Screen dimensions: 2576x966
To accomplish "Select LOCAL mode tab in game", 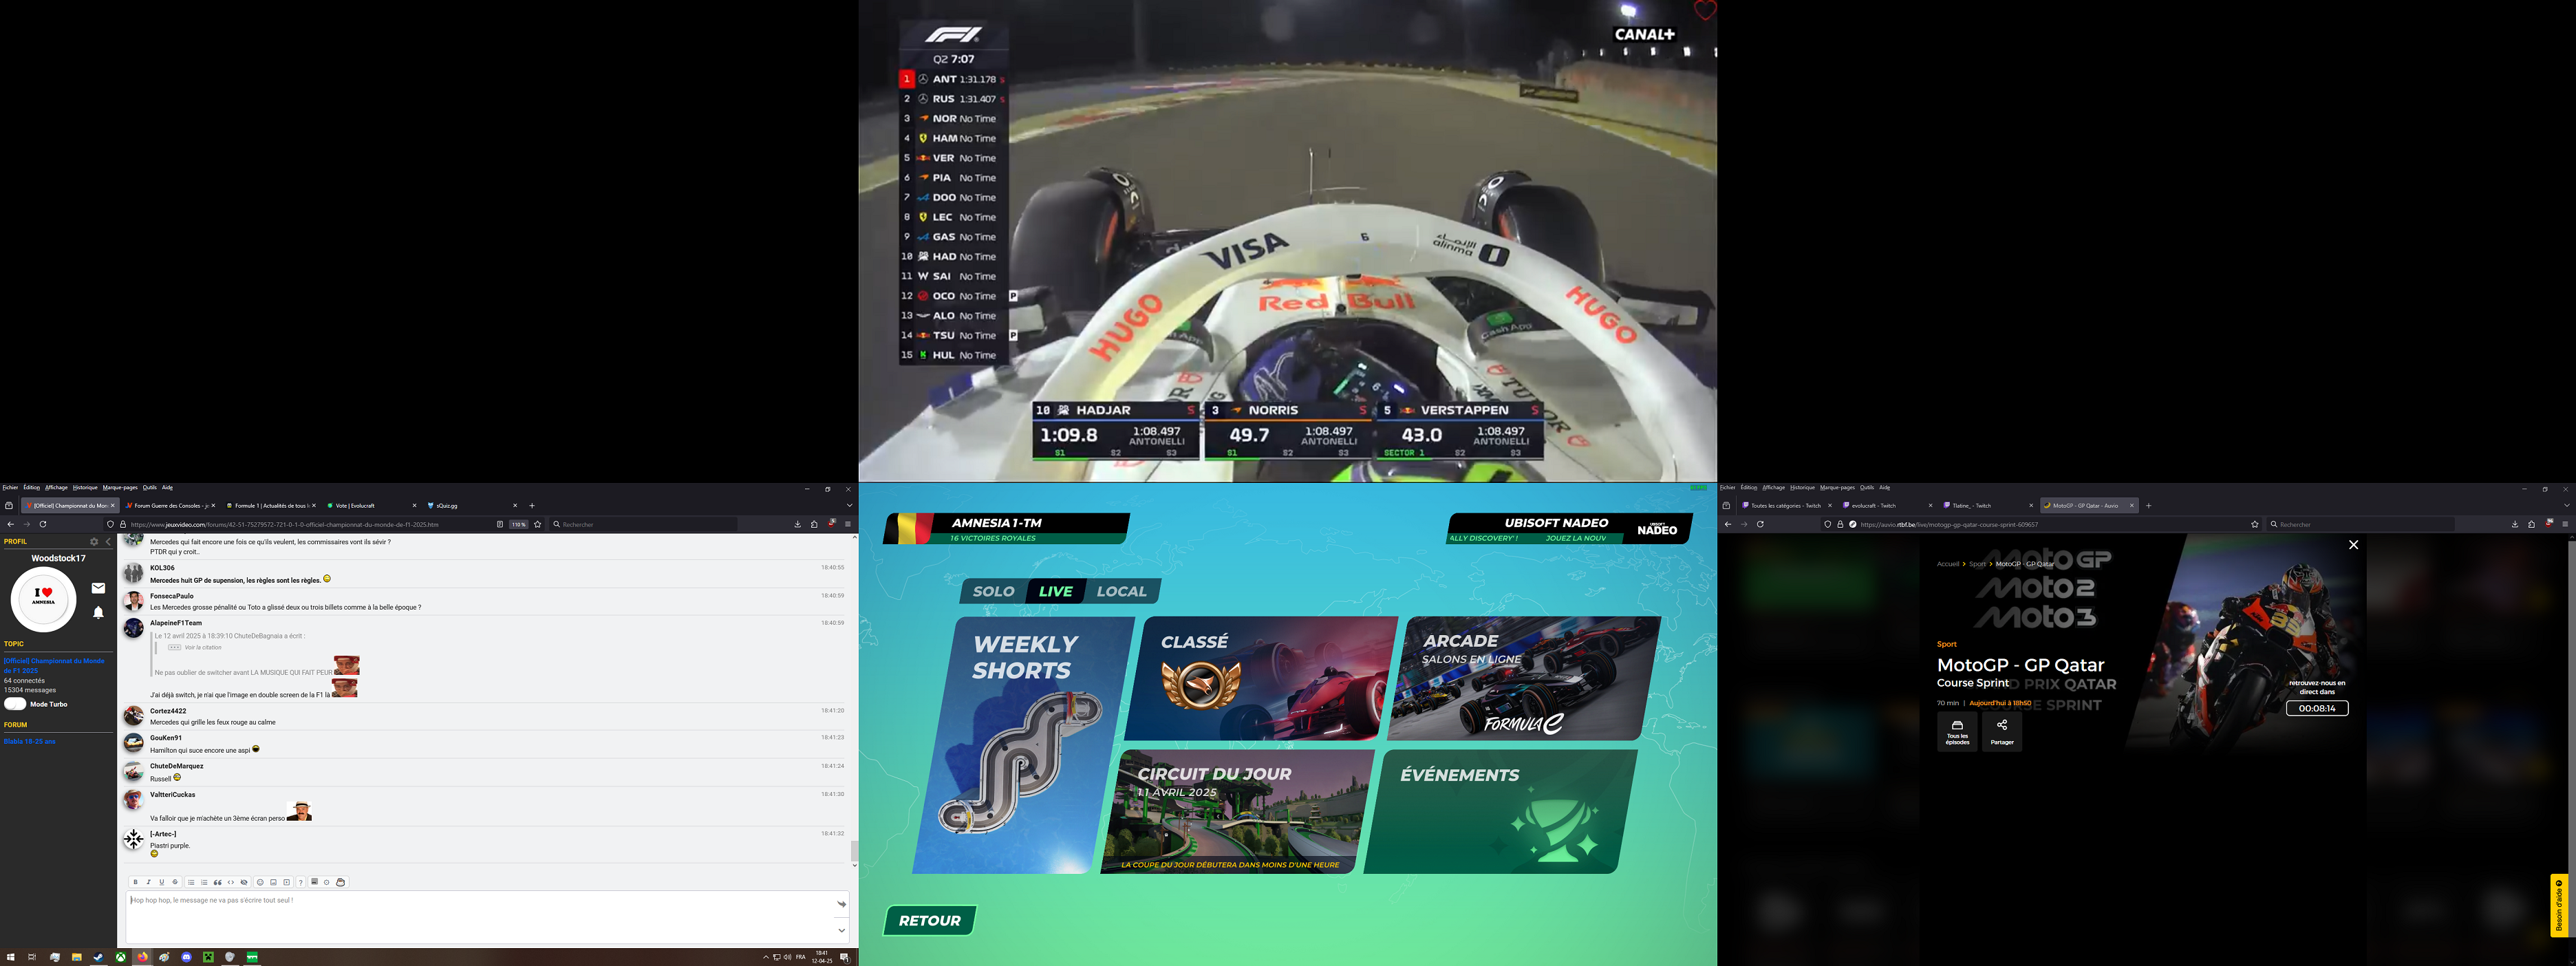I will [x=1121, y=591].
